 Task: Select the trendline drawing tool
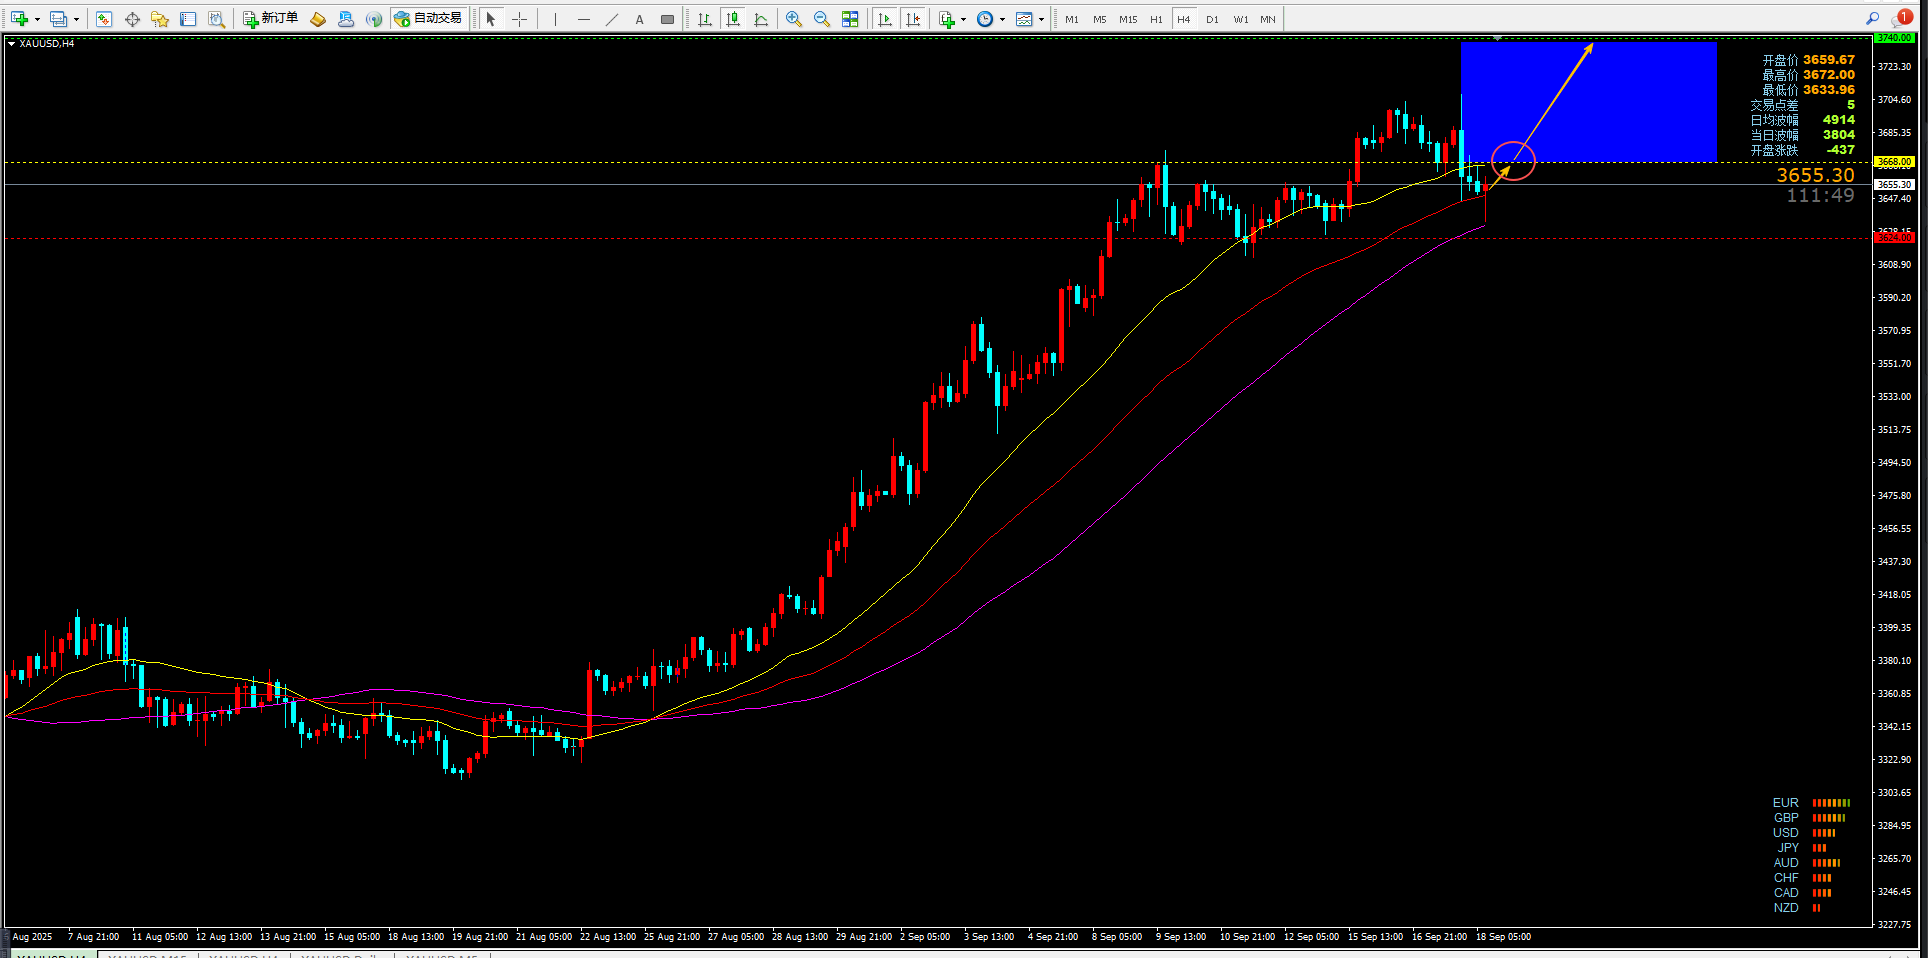tap(612, 19)
